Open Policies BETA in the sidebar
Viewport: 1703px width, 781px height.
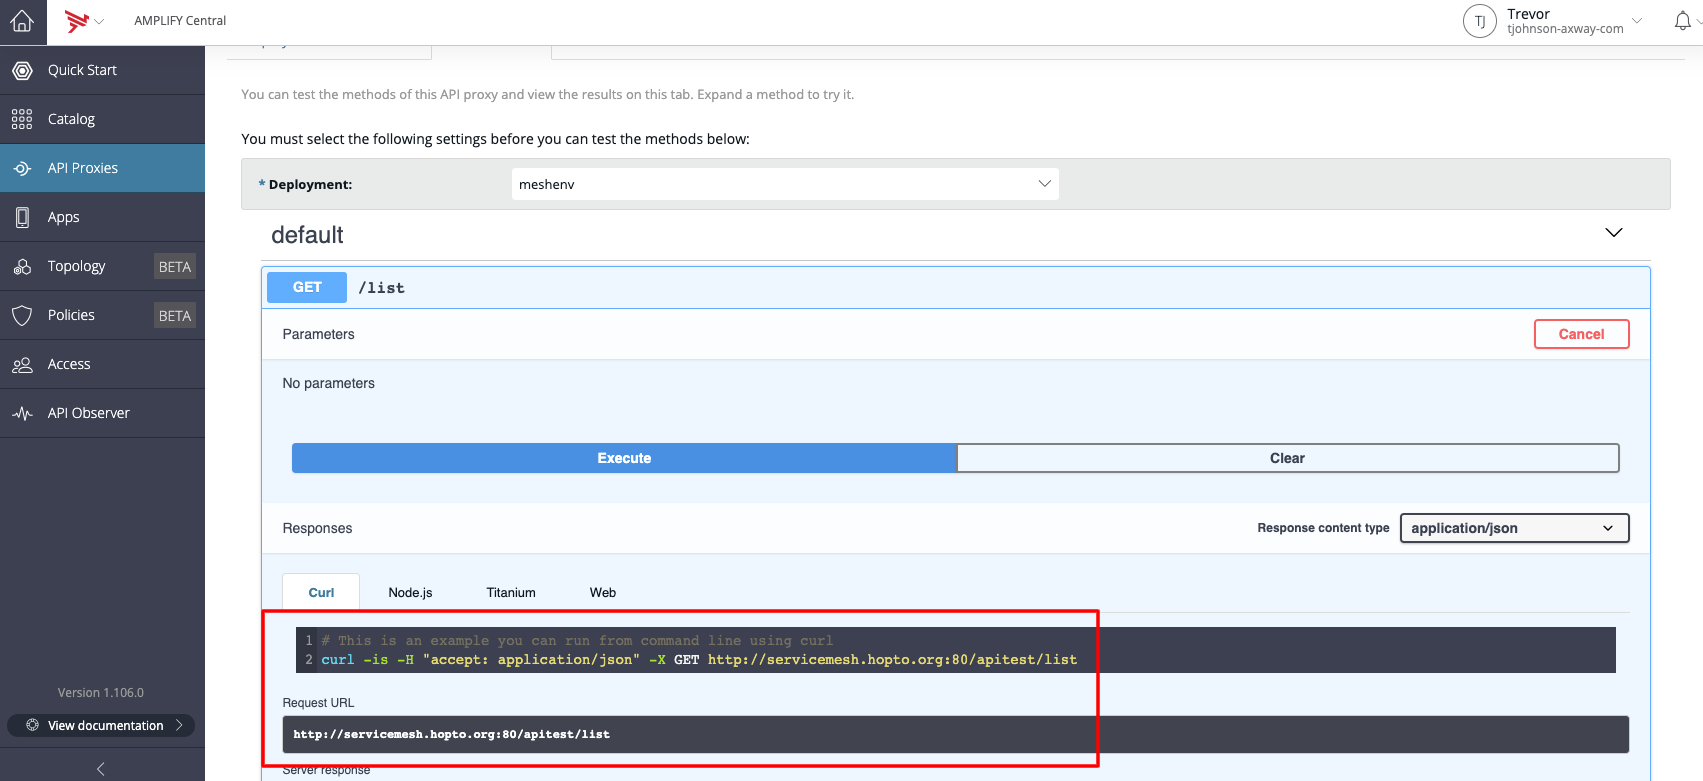(102, 315)
